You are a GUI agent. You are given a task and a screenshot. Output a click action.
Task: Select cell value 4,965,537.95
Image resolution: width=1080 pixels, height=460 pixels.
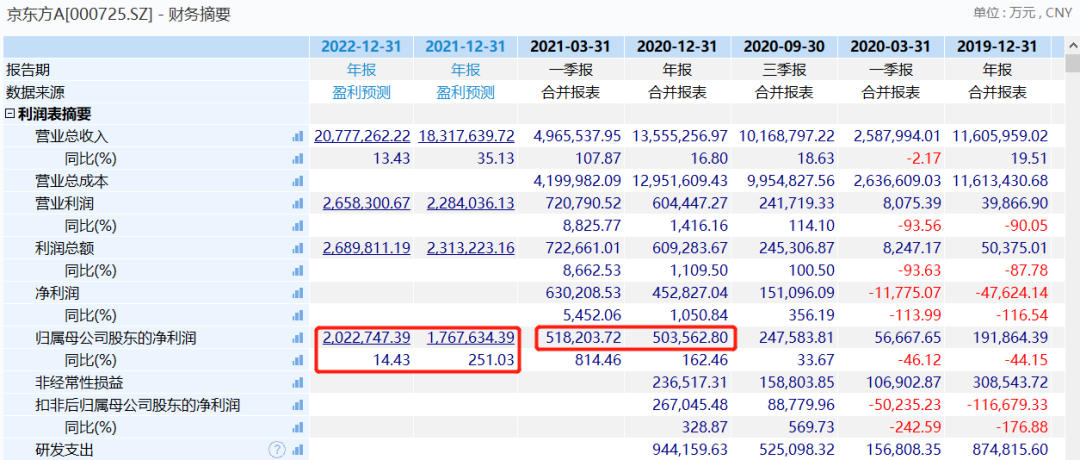coord(577,136)
